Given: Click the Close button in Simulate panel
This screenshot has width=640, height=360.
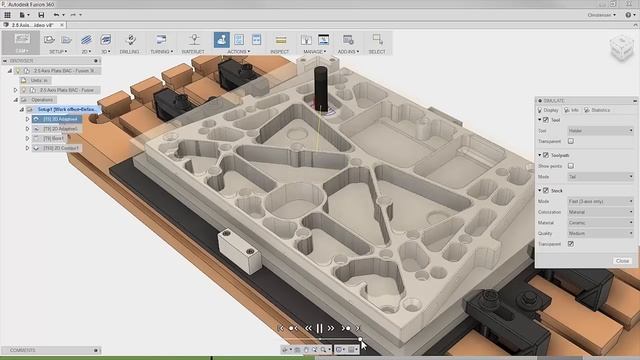Looking at the screenshot, I should [622, 260].
